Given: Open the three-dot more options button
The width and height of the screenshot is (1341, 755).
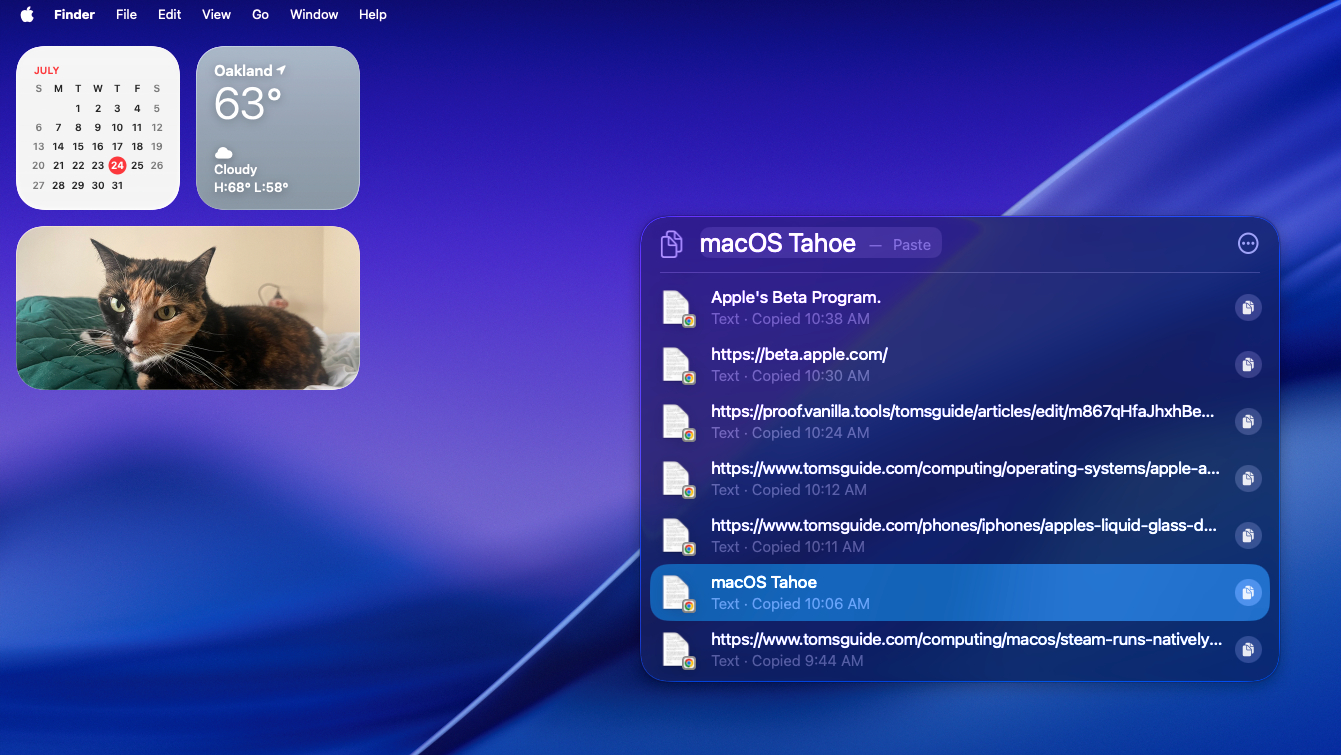Looking at the screenshot, I should pos(1247,244).
